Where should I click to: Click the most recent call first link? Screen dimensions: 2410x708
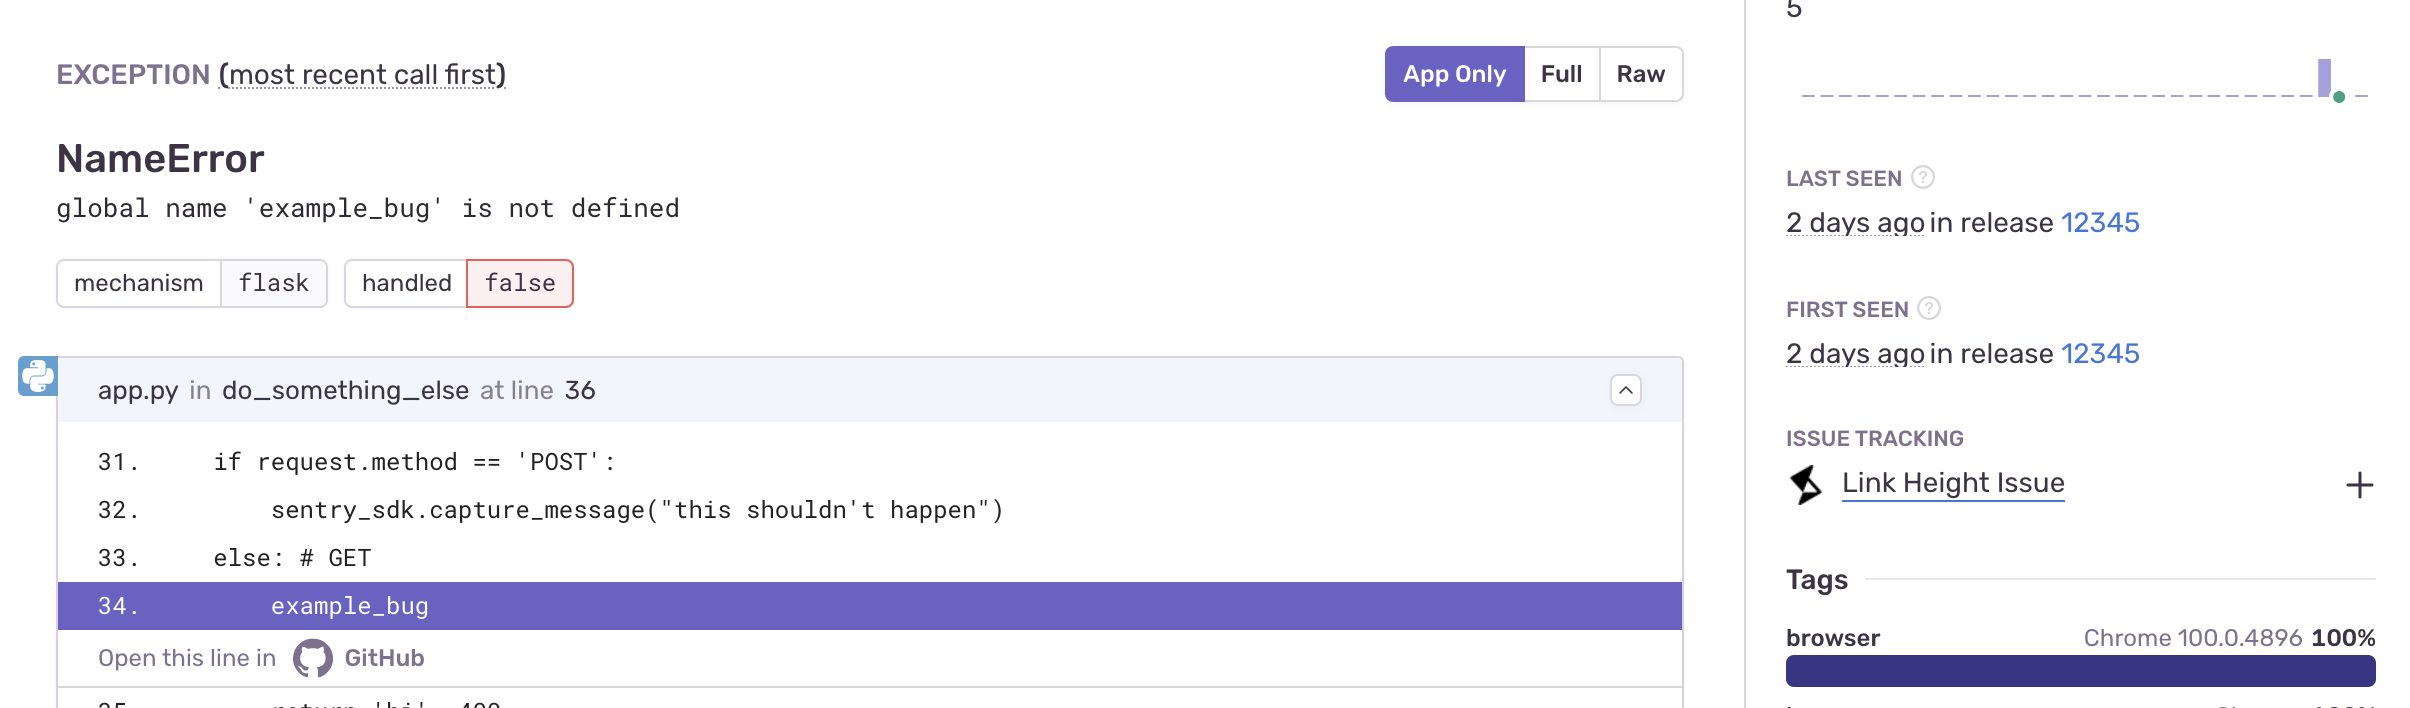coord(362,74)
